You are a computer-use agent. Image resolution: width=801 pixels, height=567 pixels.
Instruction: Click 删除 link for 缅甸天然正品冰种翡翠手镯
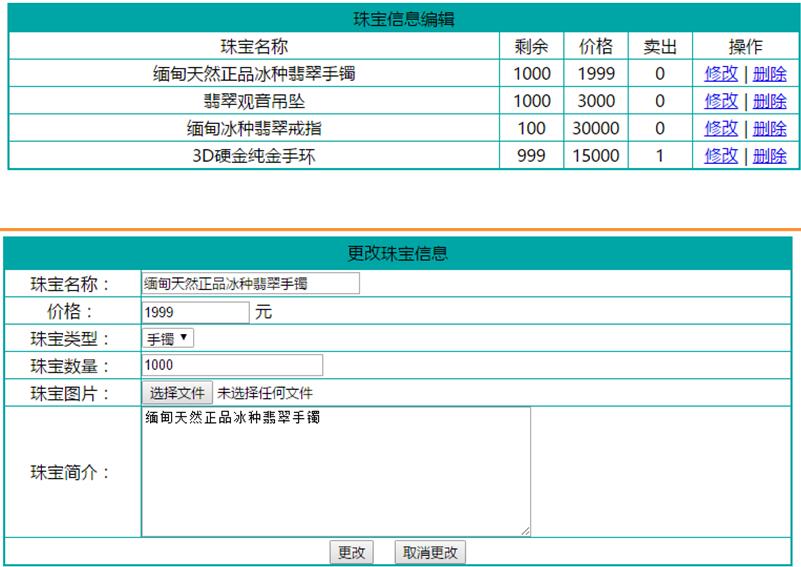(769, 74)
